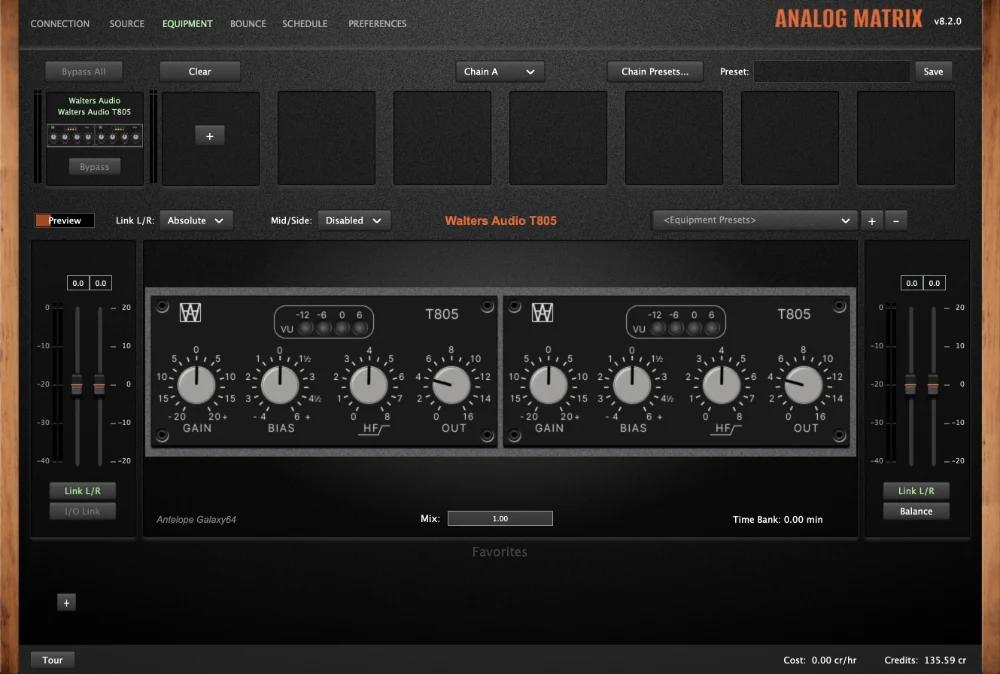Click output left gain value box

911,283
